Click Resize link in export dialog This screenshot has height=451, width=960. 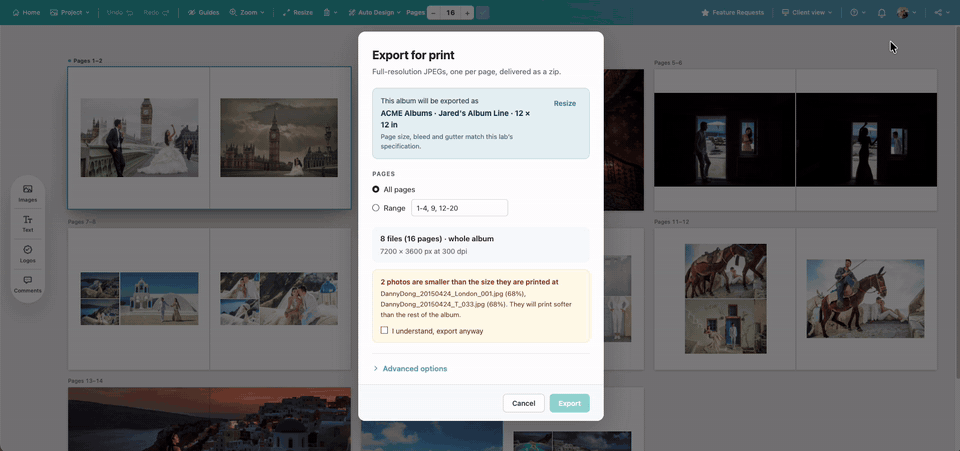(564, 103)
